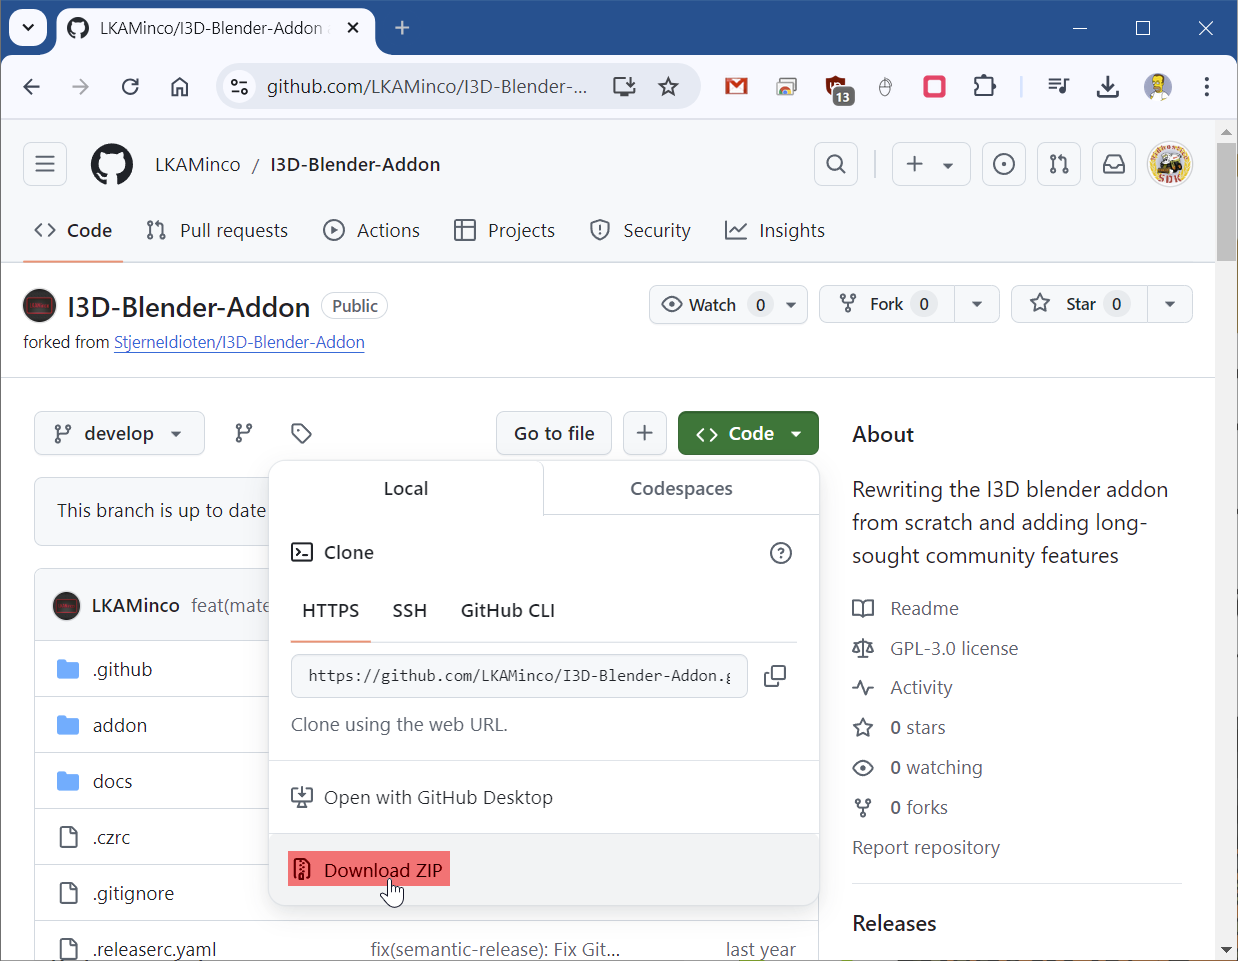This screenshot has height=961, width=1238.
Task: Expand the Star lists arrow
Action: 1170,304
